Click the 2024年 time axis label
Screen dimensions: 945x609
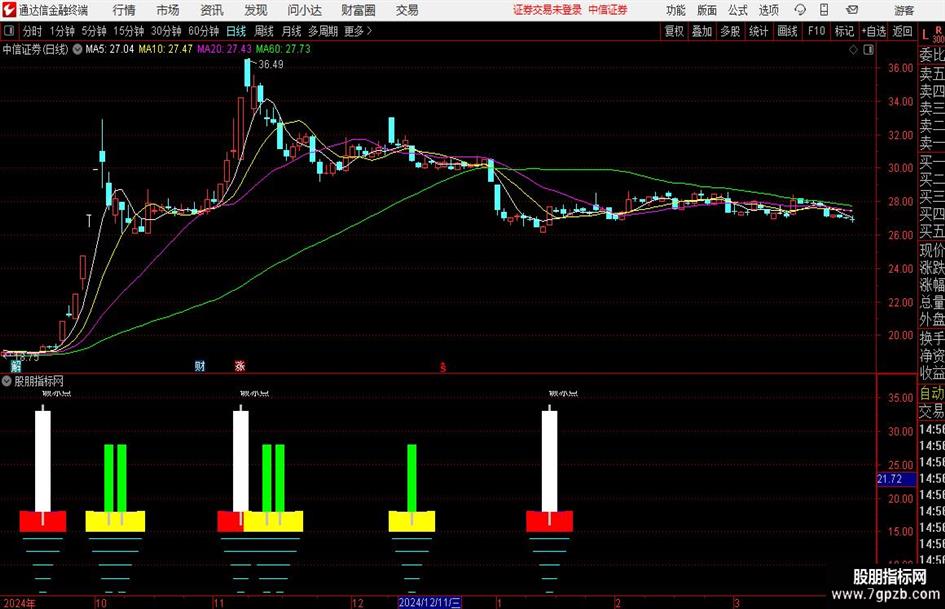19,603
